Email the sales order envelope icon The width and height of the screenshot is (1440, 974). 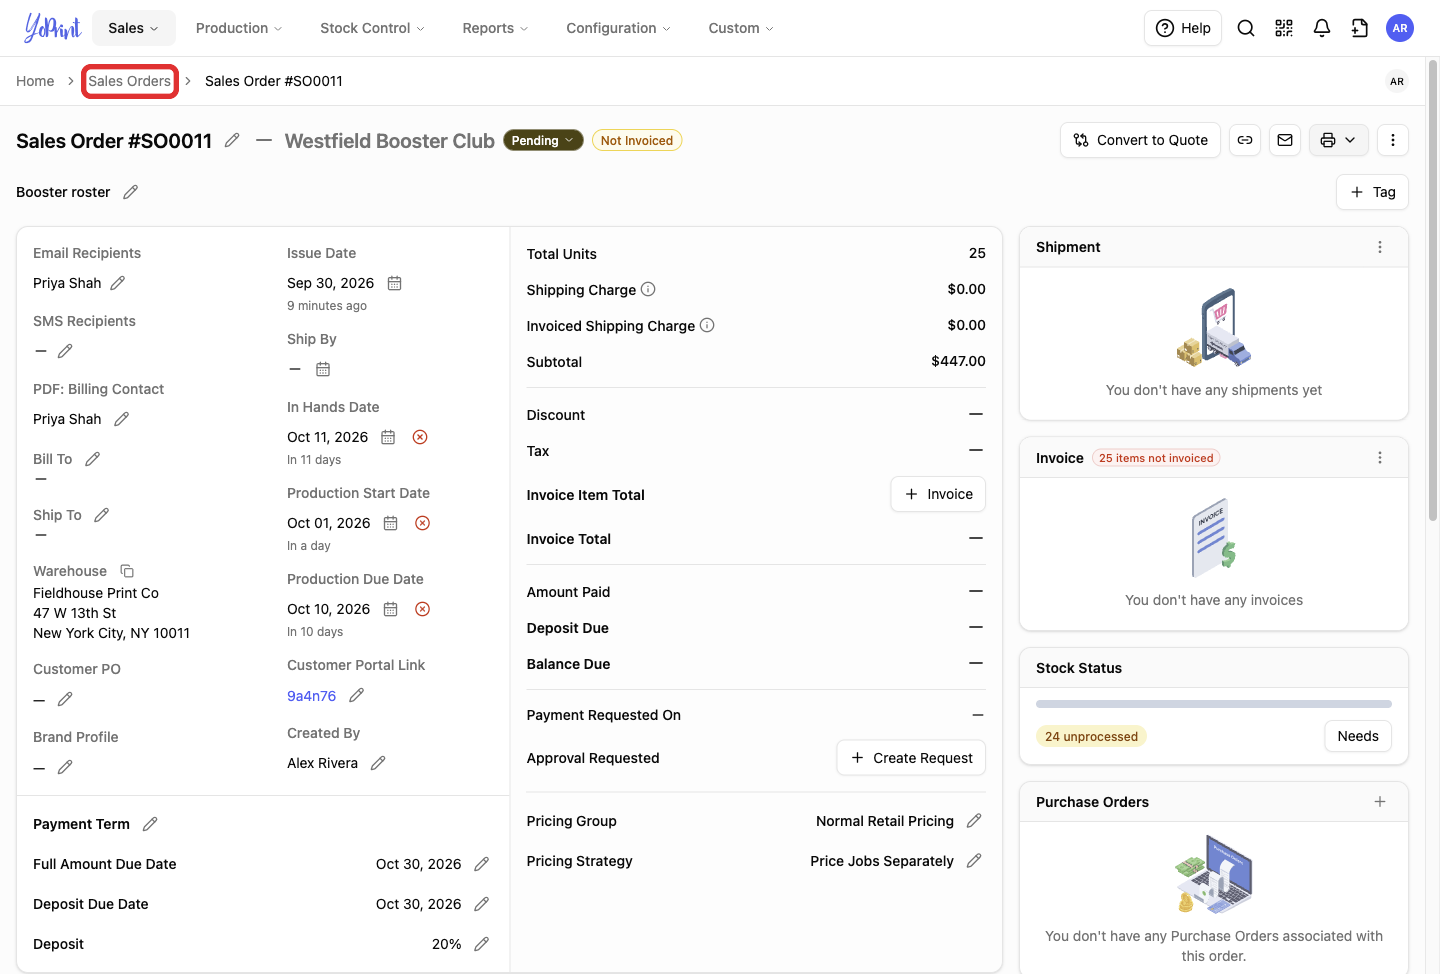1285,140
